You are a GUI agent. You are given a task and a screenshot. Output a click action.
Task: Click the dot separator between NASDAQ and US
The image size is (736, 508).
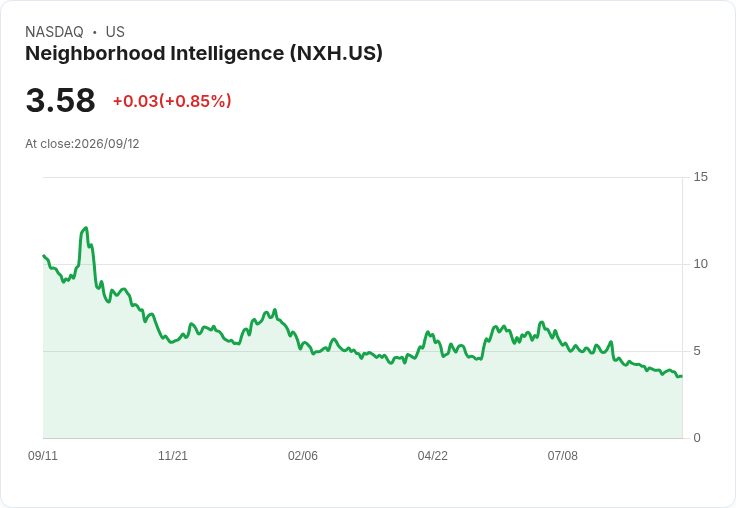[95, 32]
